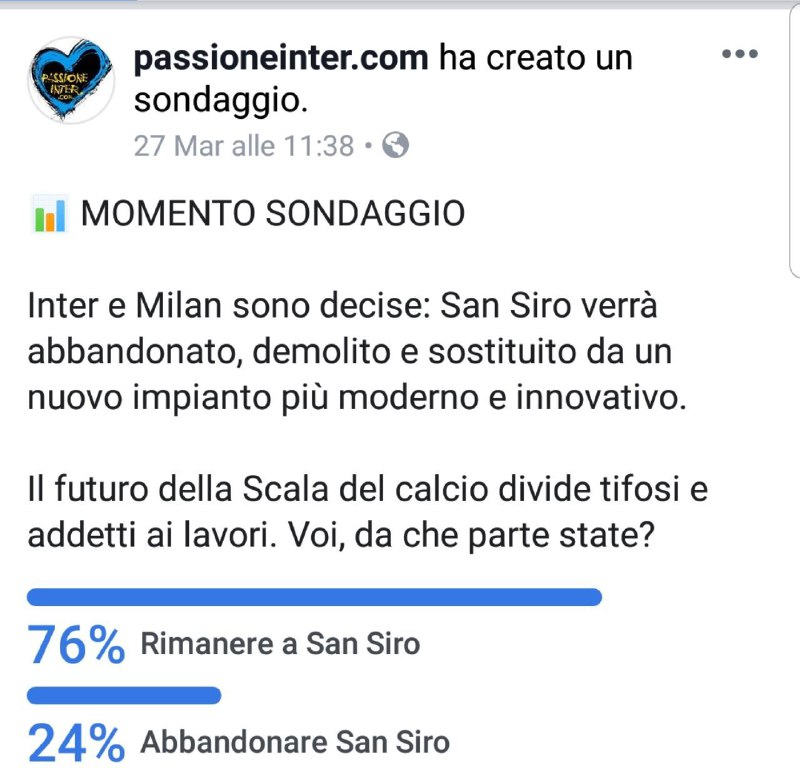Click the 24% blue result bar
800x769 pixels.
pos(124,695)
